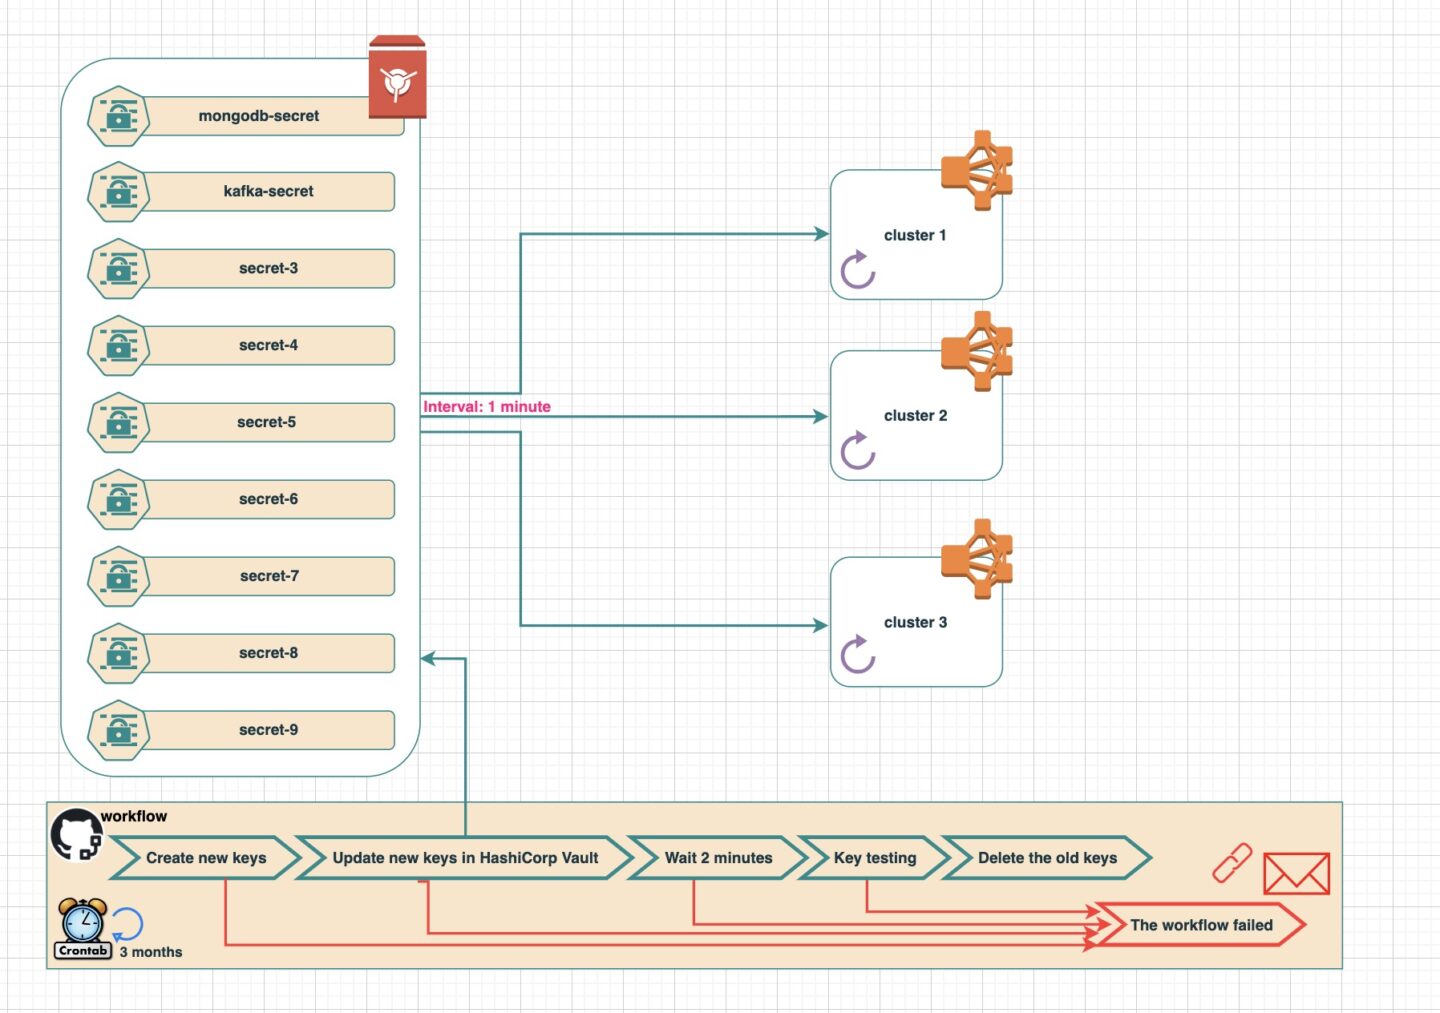Select the secret-7 lock icon

coord(119,577)
